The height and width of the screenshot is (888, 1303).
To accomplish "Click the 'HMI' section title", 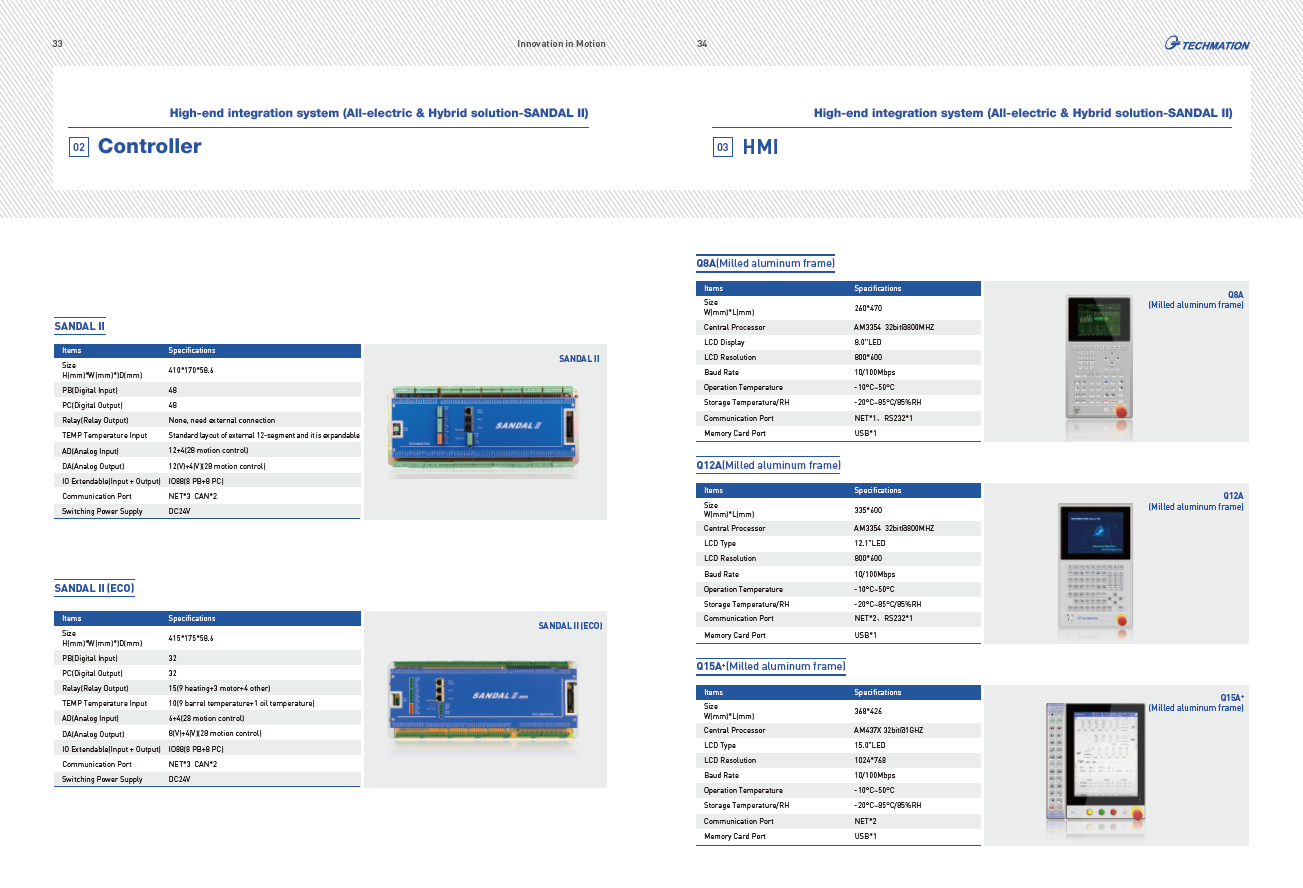I will tap(760, 147).
